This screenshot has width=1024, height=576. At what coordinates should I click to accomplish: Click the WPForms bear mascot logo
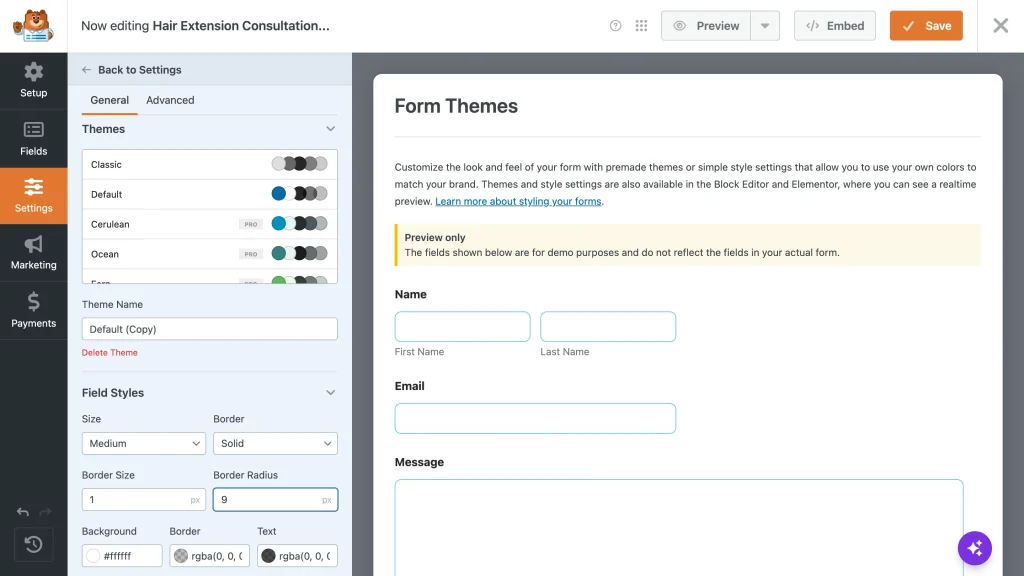[33, 26]
